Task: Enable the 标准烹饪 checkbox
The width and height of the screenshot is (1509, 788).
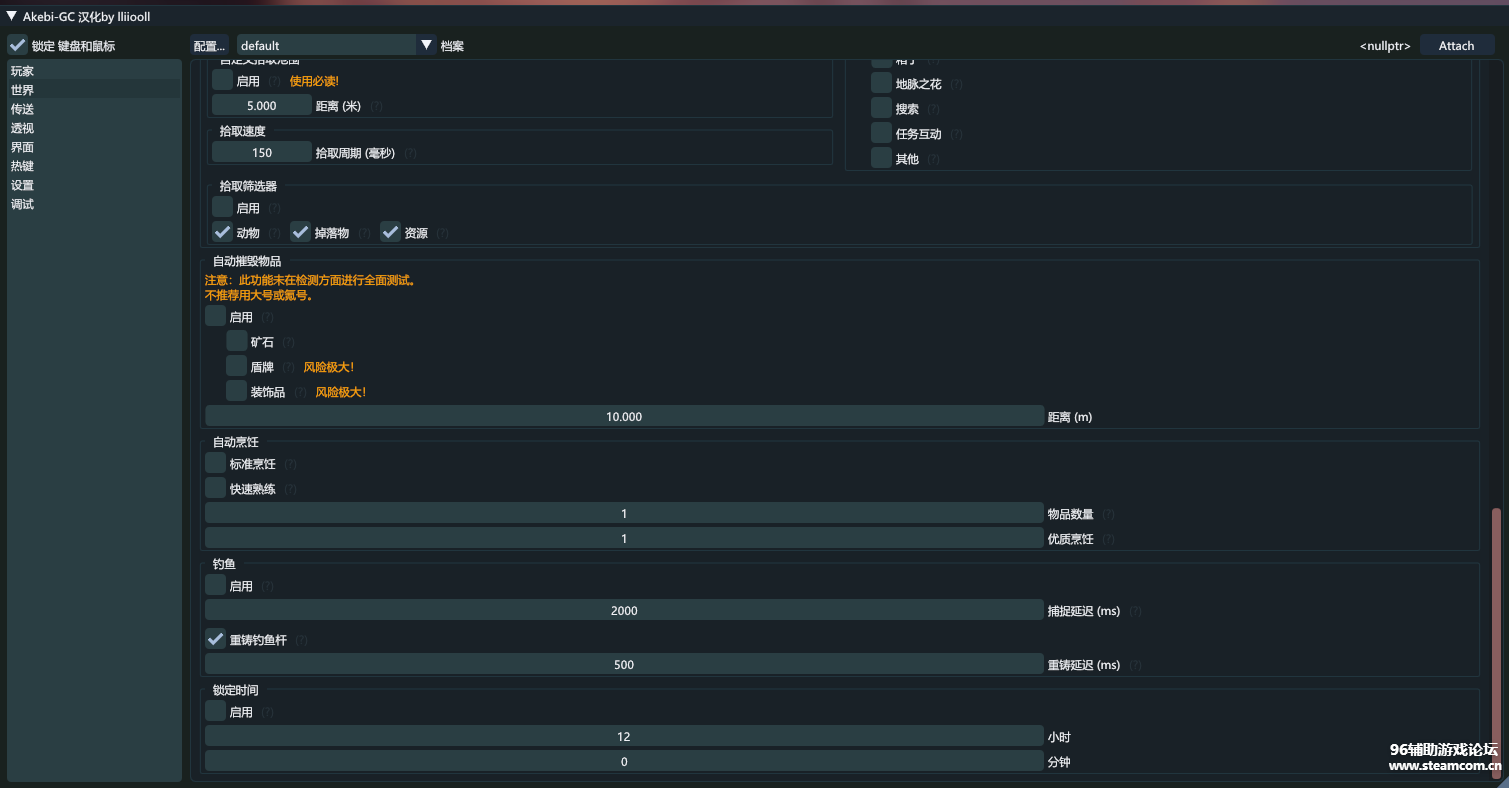Action: [215, 463]
